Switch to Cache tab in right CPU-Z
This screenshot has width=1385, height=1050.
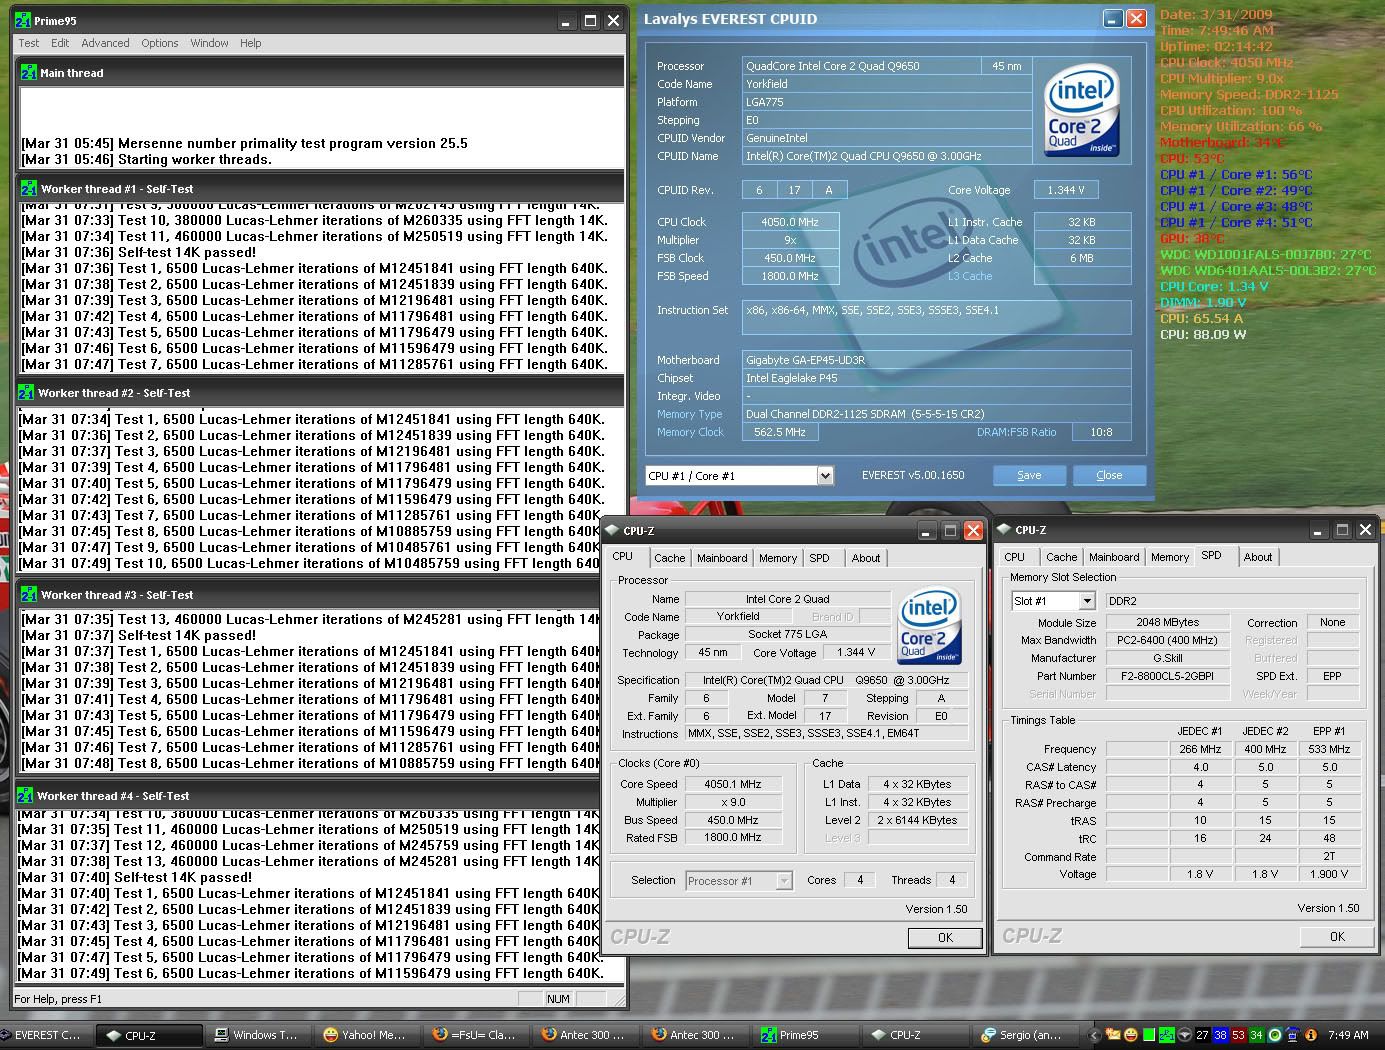1062,557
